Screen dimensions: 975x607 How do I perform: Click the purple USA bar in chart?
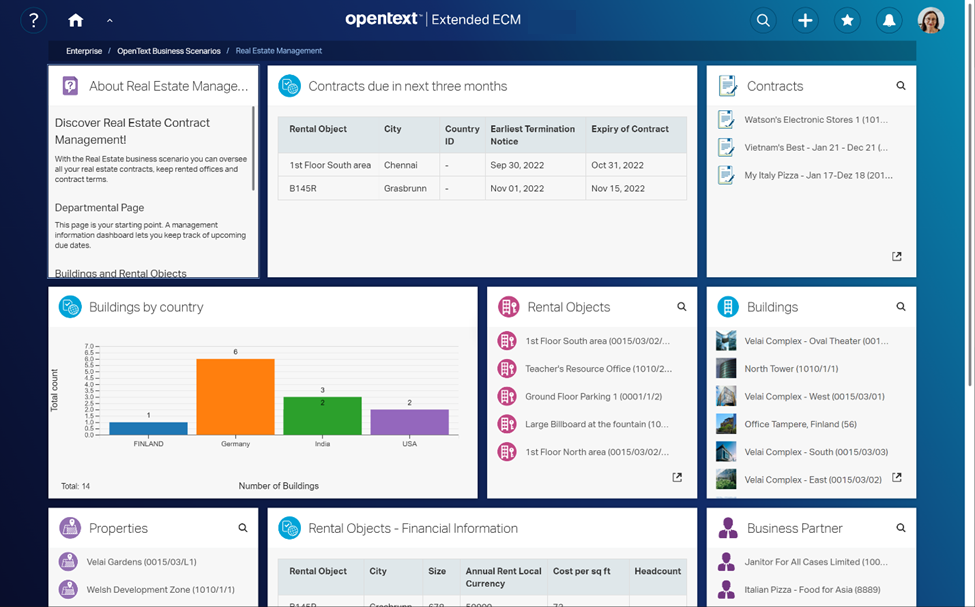pyautogui.click(x=409, y=422)
